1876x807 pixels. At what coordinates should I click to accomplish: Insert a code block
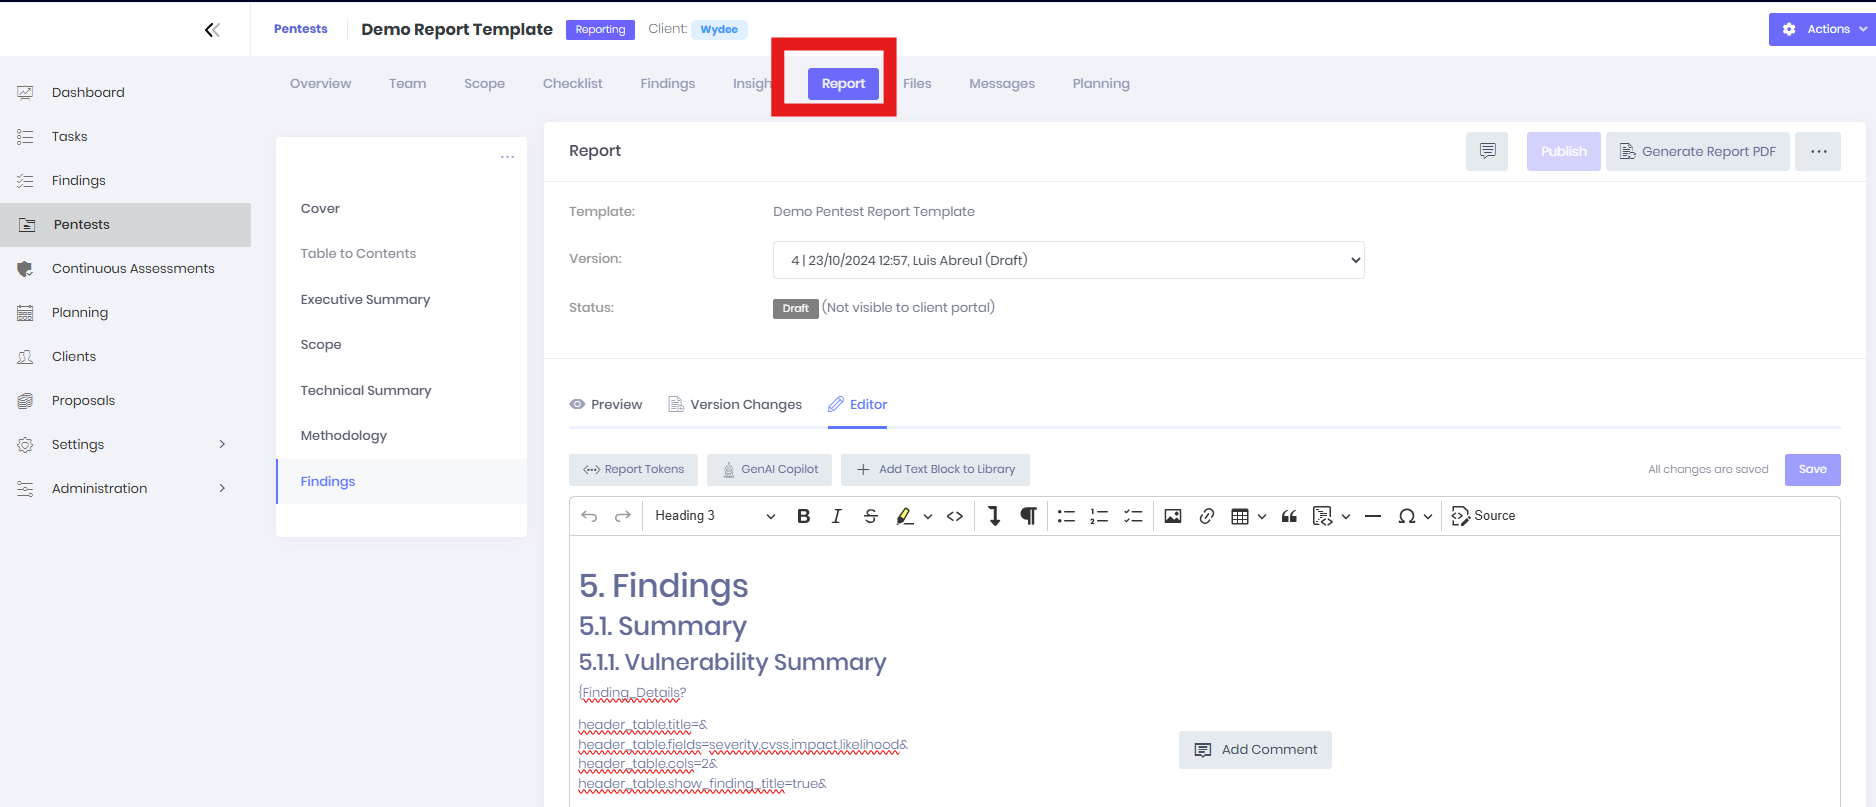coord(1322,516)
